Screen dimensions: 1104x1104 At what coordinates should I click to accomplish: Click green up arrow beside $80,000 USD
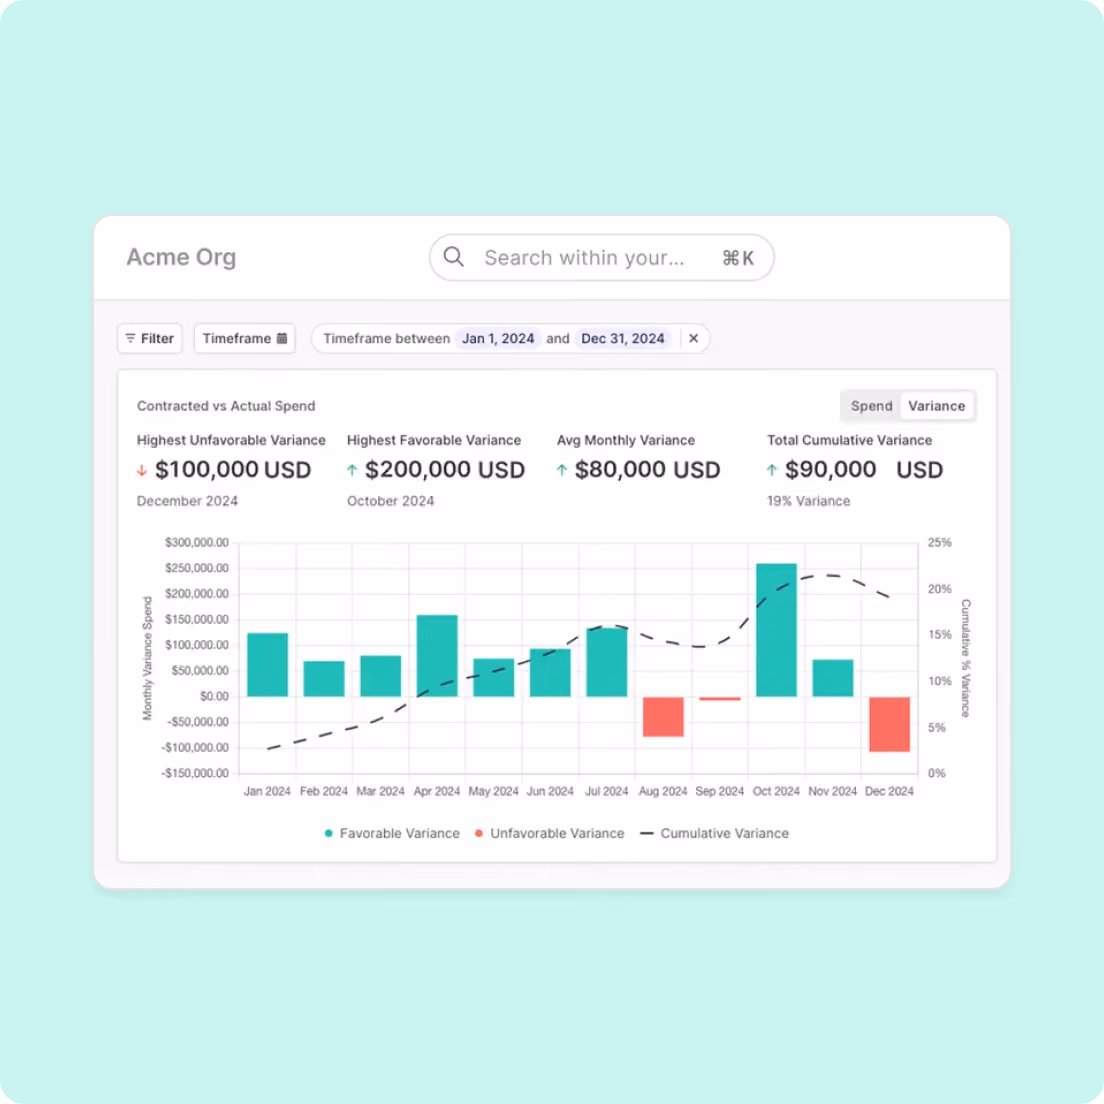(562, 470)
